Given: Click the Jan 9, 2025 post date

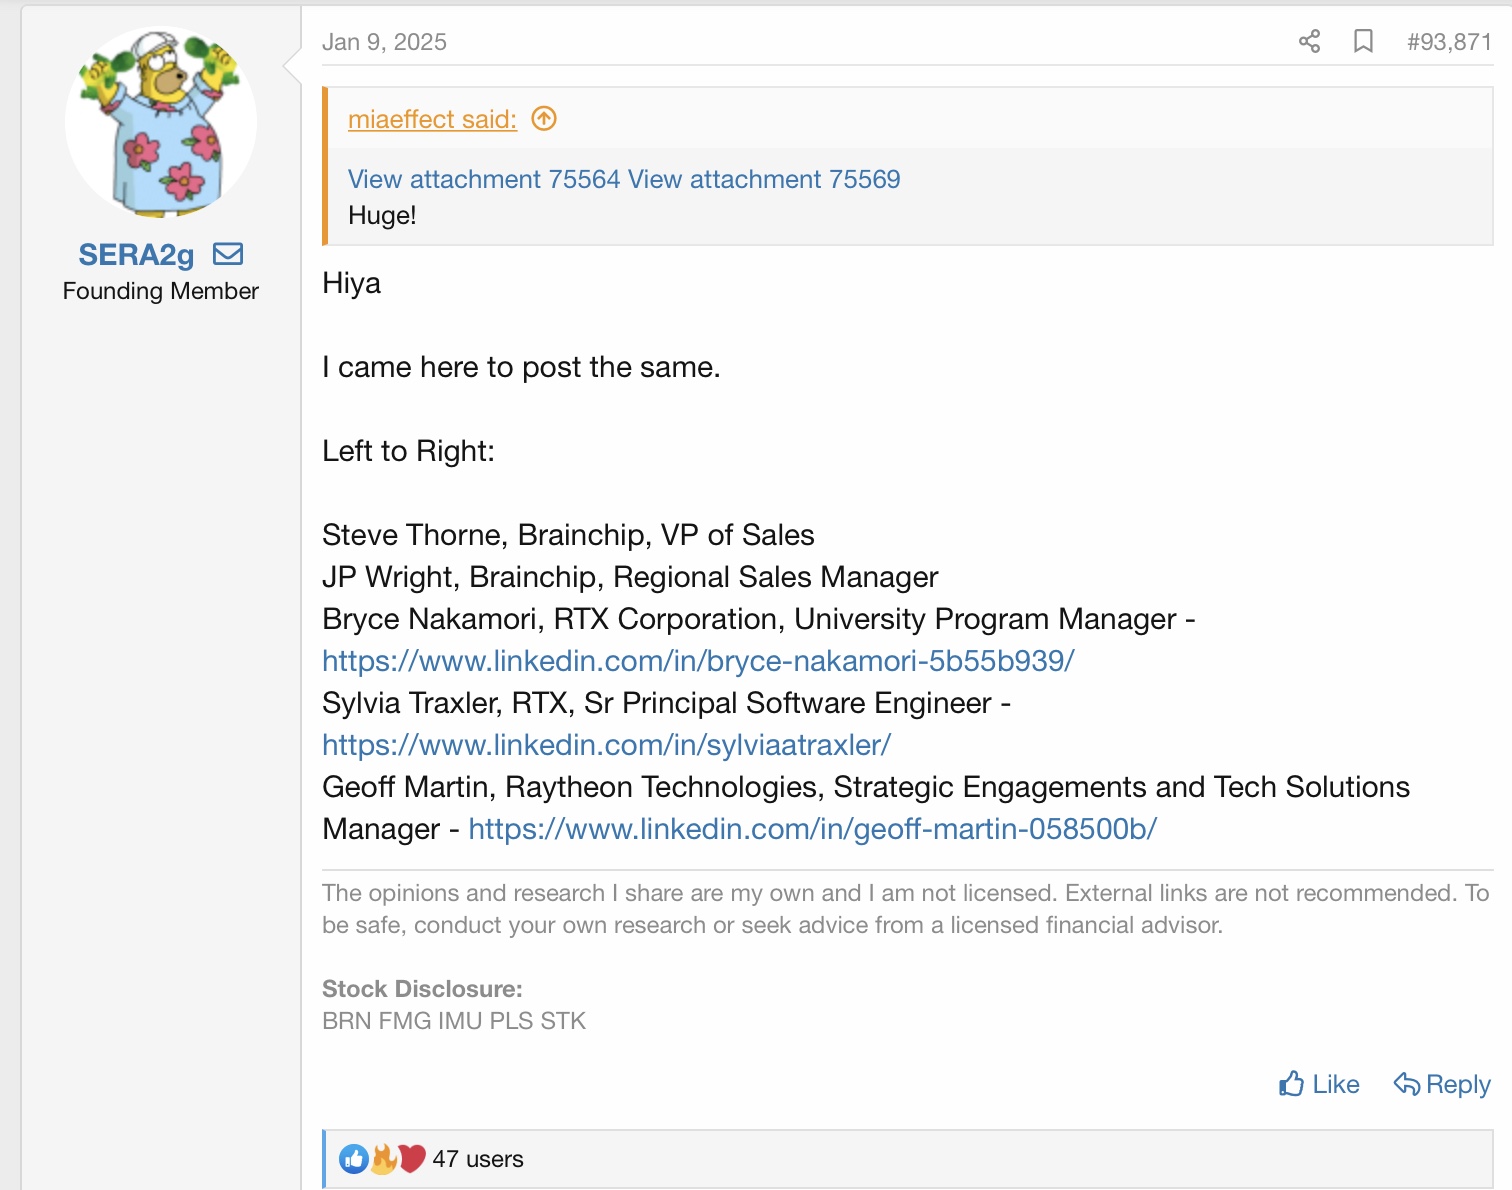Looking at the screenshot, I should point(384,42).
